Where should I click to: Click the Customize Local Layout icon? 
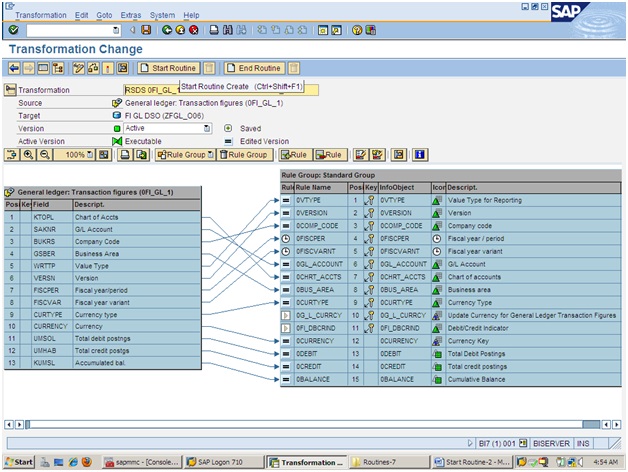[x=370, y=30]
